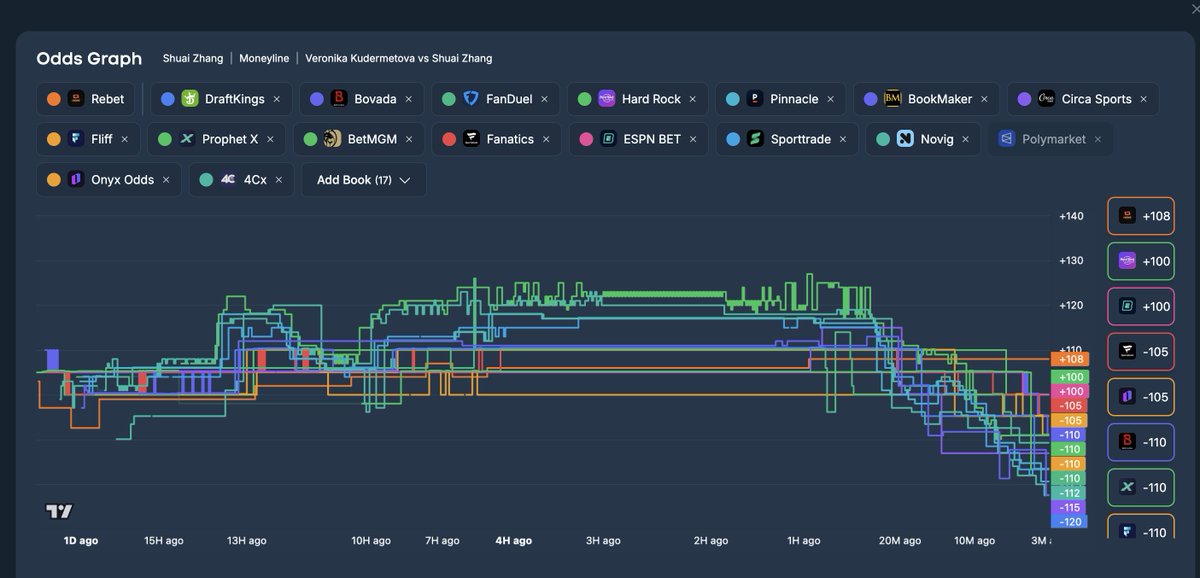Remove Bovada using its x

[x=408, y=99]
